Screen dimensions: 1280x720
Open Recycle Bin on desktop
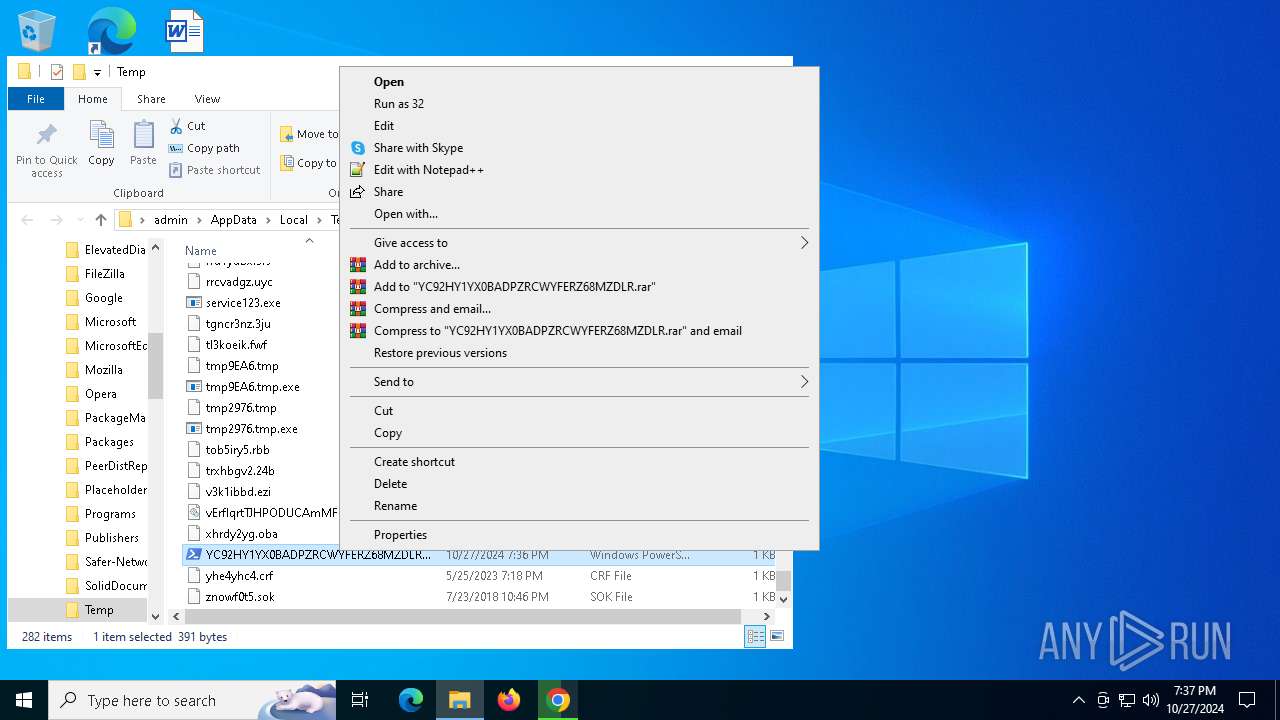[x=37, y=31]
